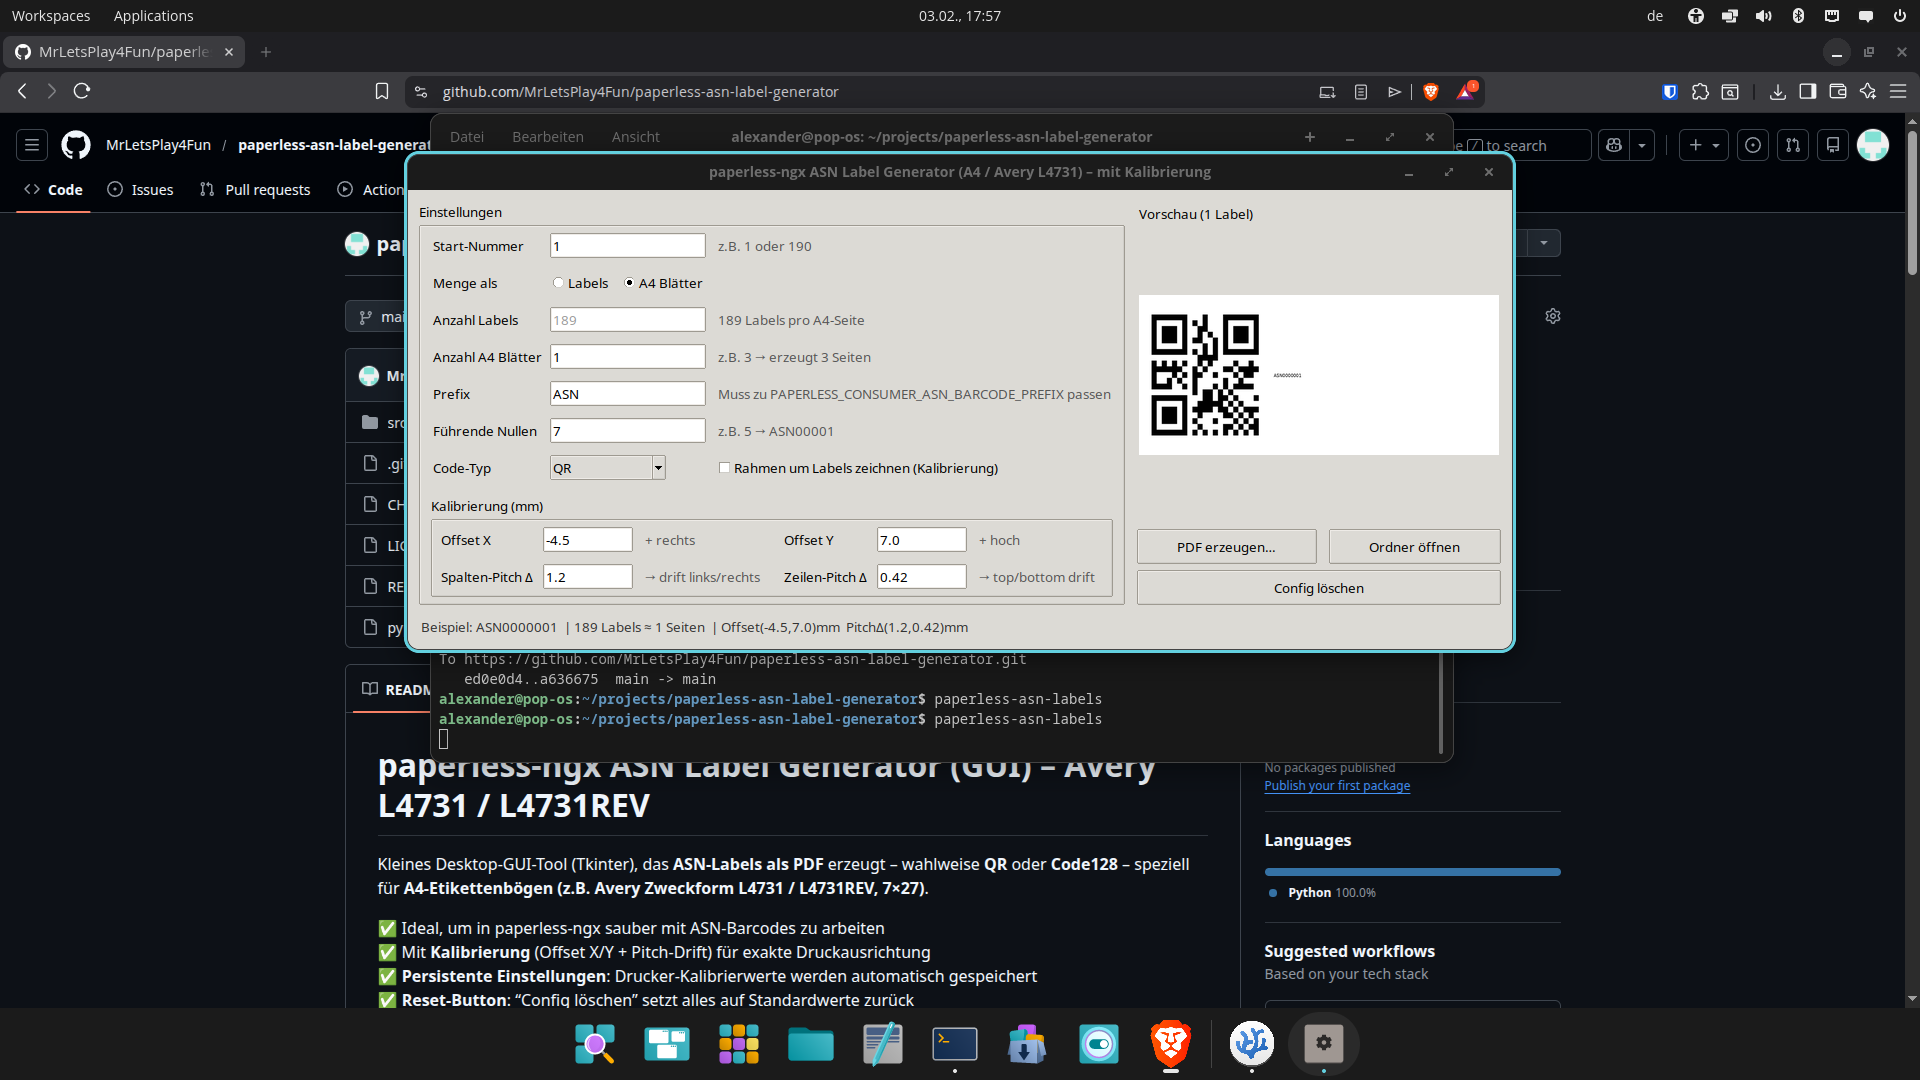
Task: Reload the page in browser
Action: click(x=82, y=91)
